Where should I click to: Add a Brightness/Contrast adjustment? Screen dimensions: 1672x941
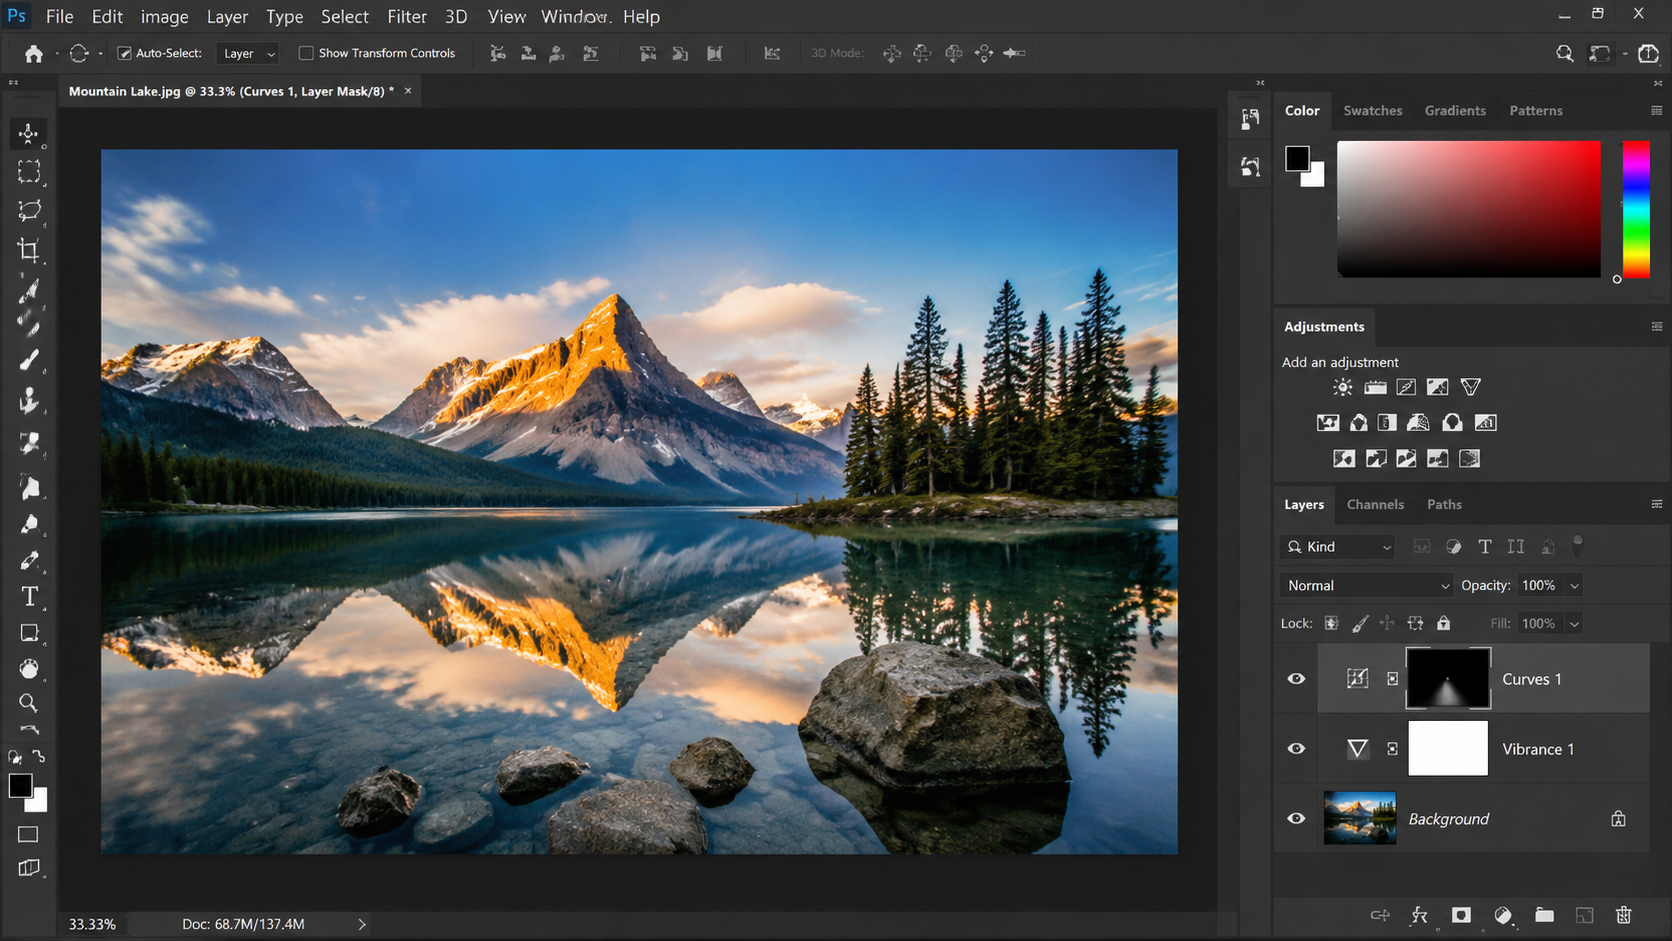click(1342, 387)
